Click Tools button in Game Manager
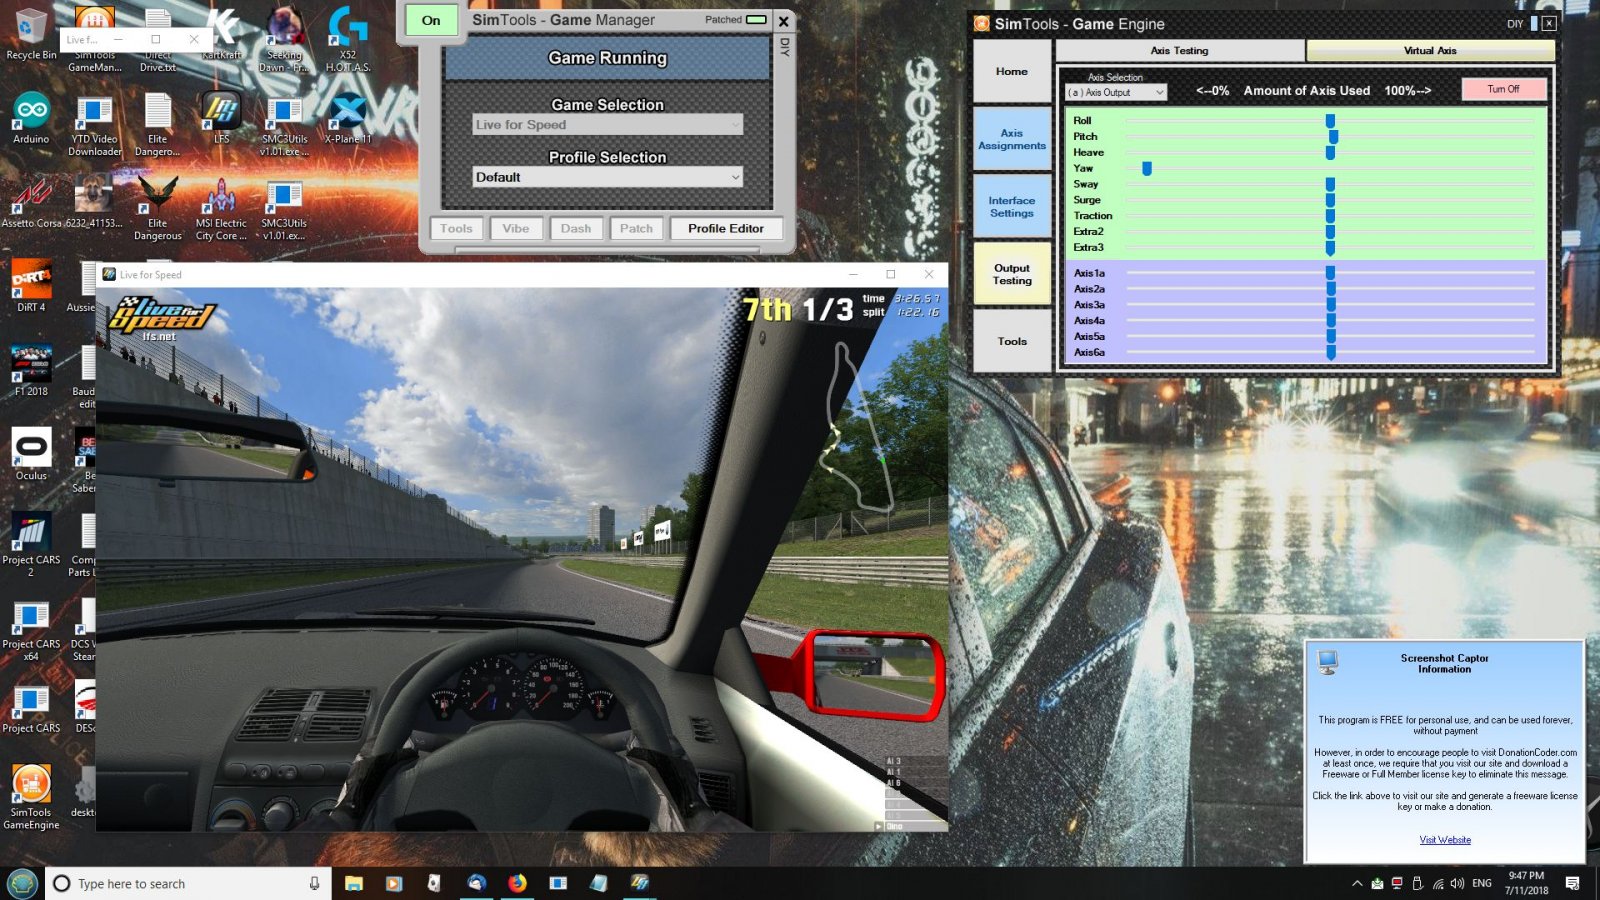The width and height of the screenshot is (1600, 900). pos(456,228)
